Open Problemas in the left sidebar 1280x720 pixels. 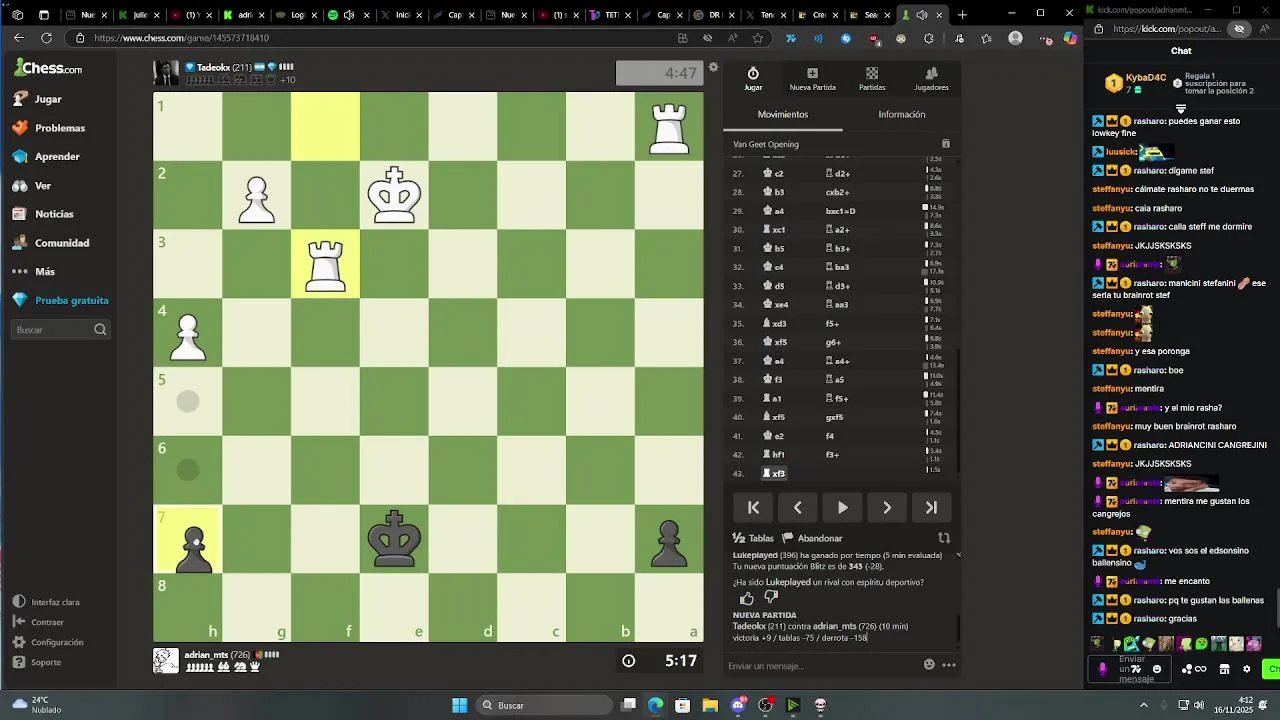60,128
